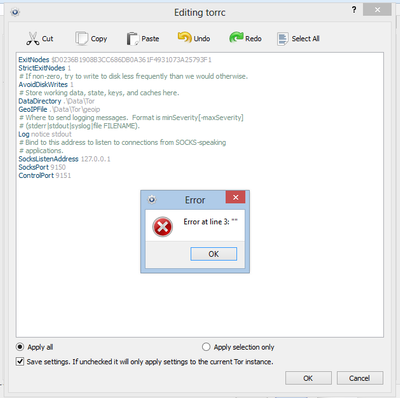Open the question mark help button
The height and width of the screenshot is (398, 400).
pos(354,10)
